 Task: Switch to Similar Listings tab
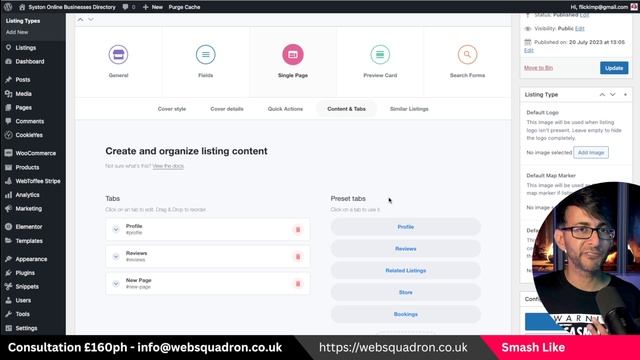pyautogui.click(x=409, y=109)
